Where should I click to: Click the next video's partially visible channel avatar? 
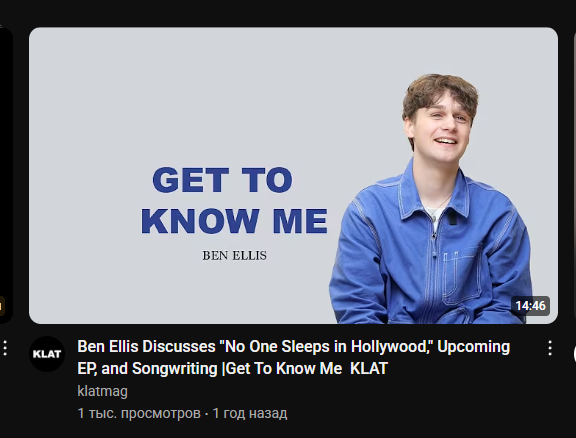574,354
